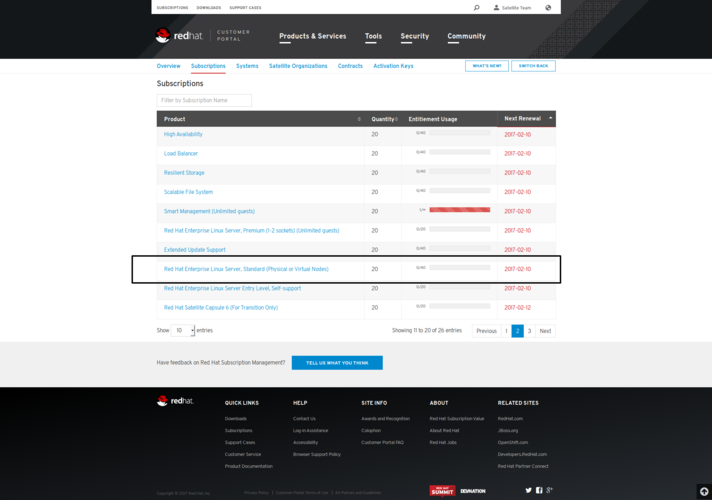712x500 pixels.
Task: Open RHEL Server, Premium (1-2 sockets) subscription
Action: click(251, 231)
